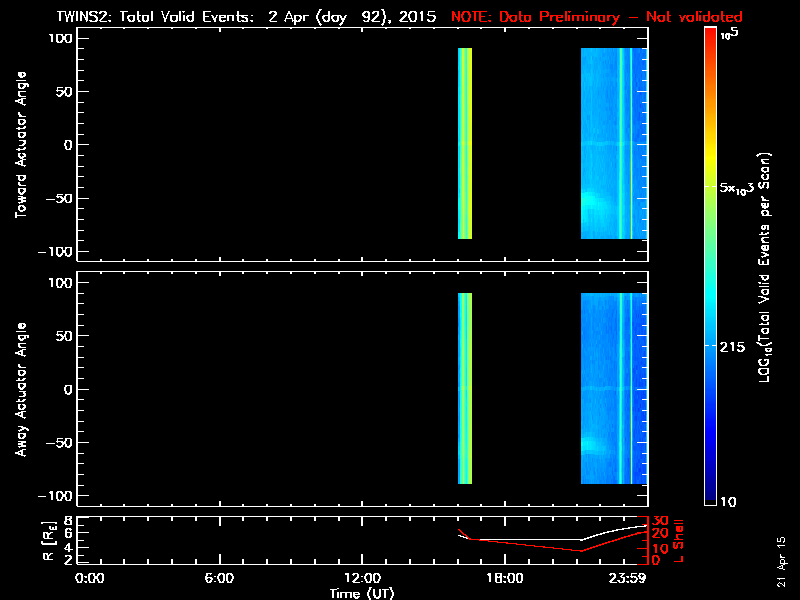Select the 12:00 time tick label

(361, 578)
